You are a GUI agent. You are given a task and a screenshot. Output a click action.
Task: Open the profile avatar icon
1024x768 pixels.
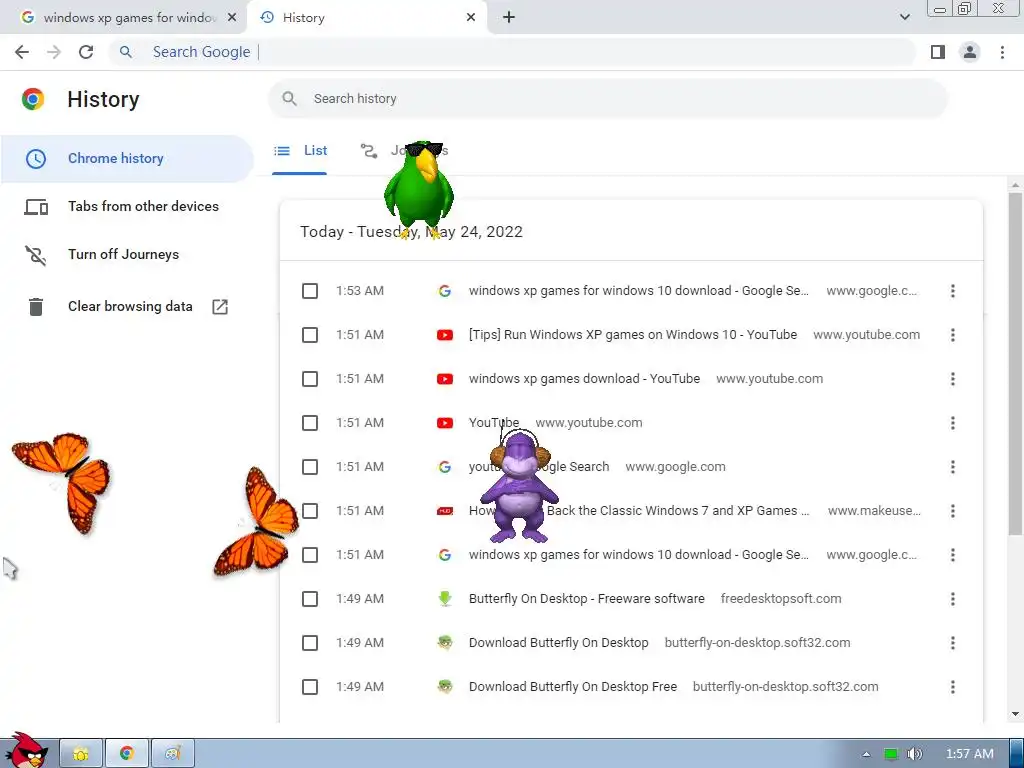coord(970,52)
